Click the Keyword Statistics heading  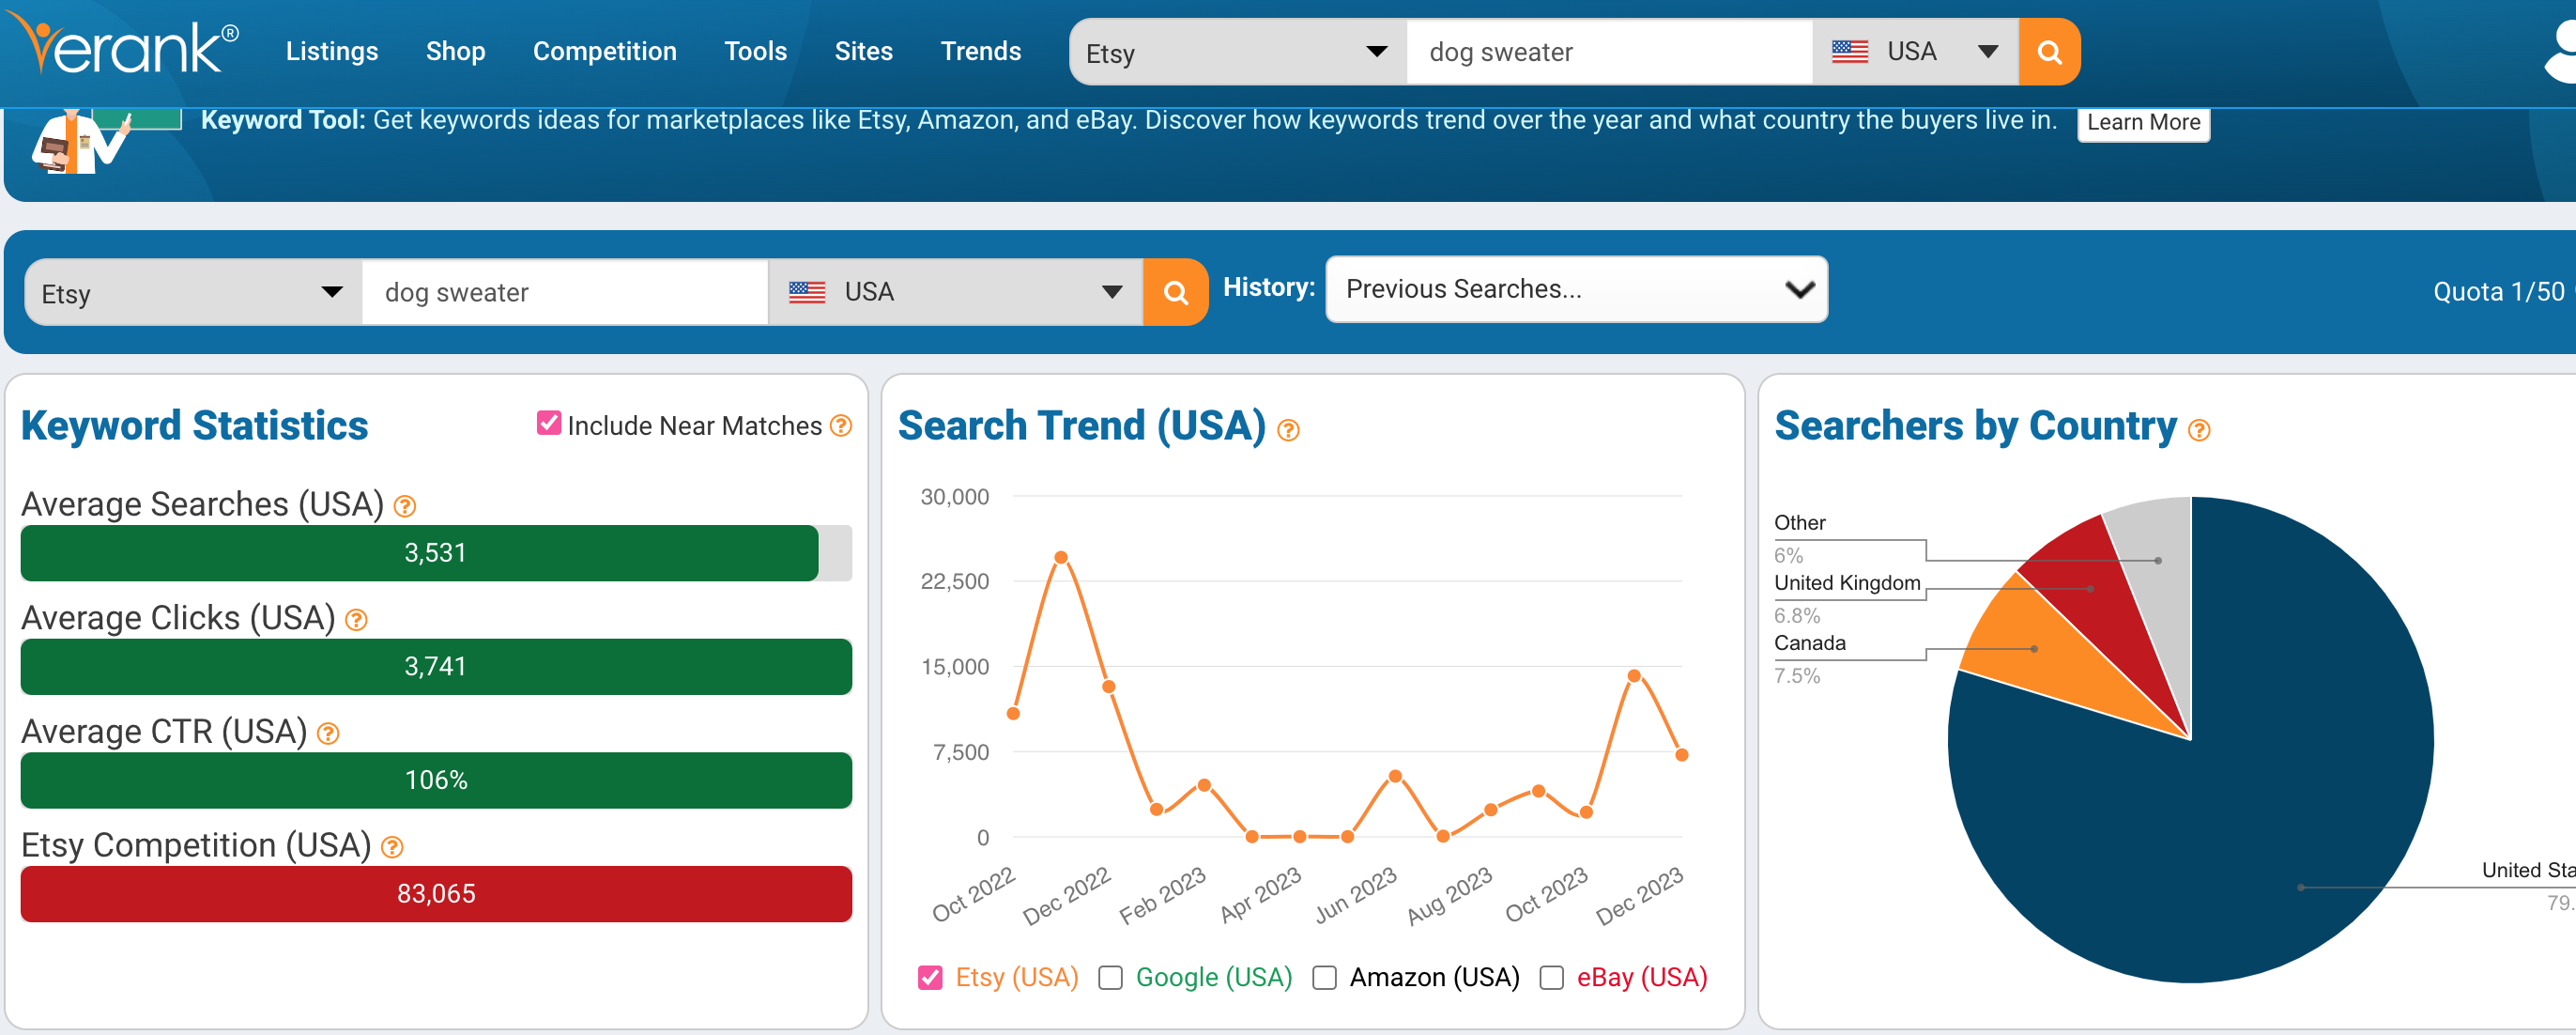[x=194, y=426]
